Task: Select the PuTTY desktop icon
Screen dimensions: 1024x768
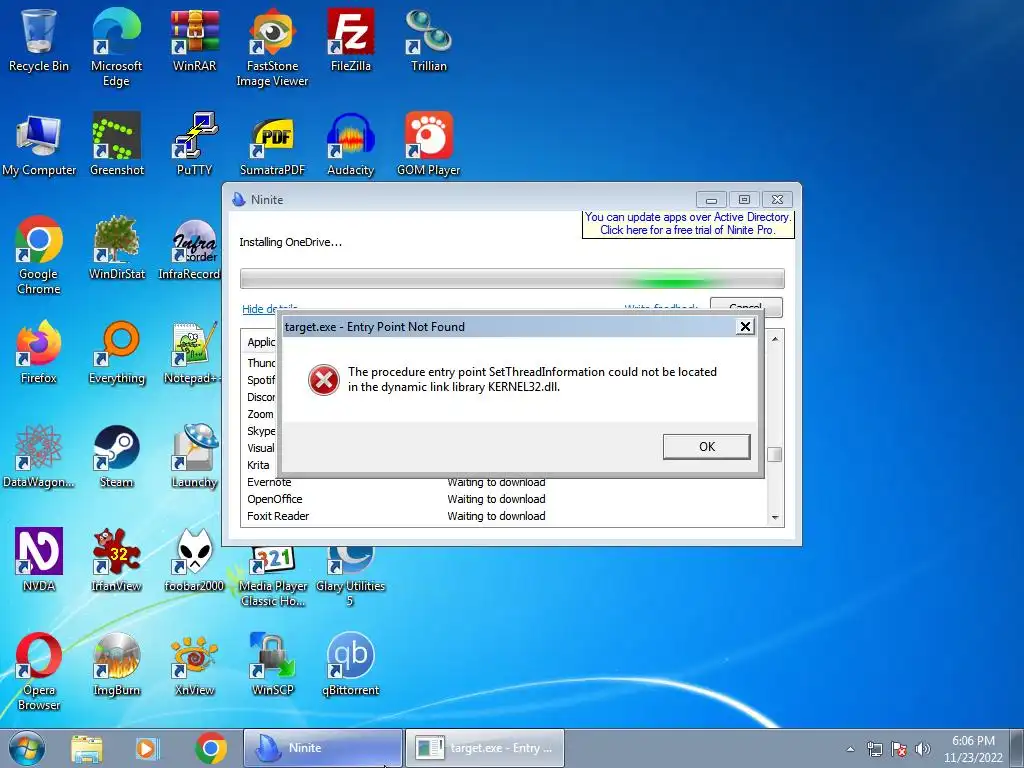Action: [194, 145]
